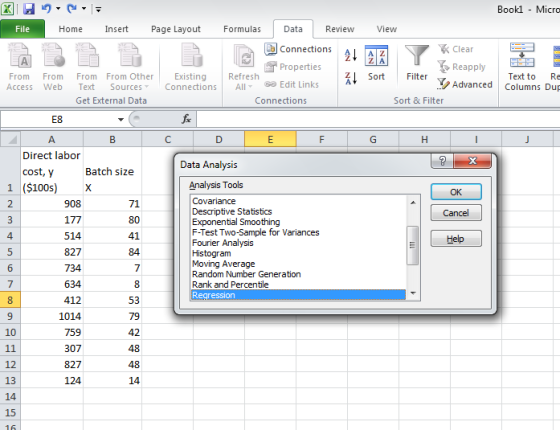Switch to the Page Layout tab
The width and height of the screenshot is (560, 430).
pos(176,29)
